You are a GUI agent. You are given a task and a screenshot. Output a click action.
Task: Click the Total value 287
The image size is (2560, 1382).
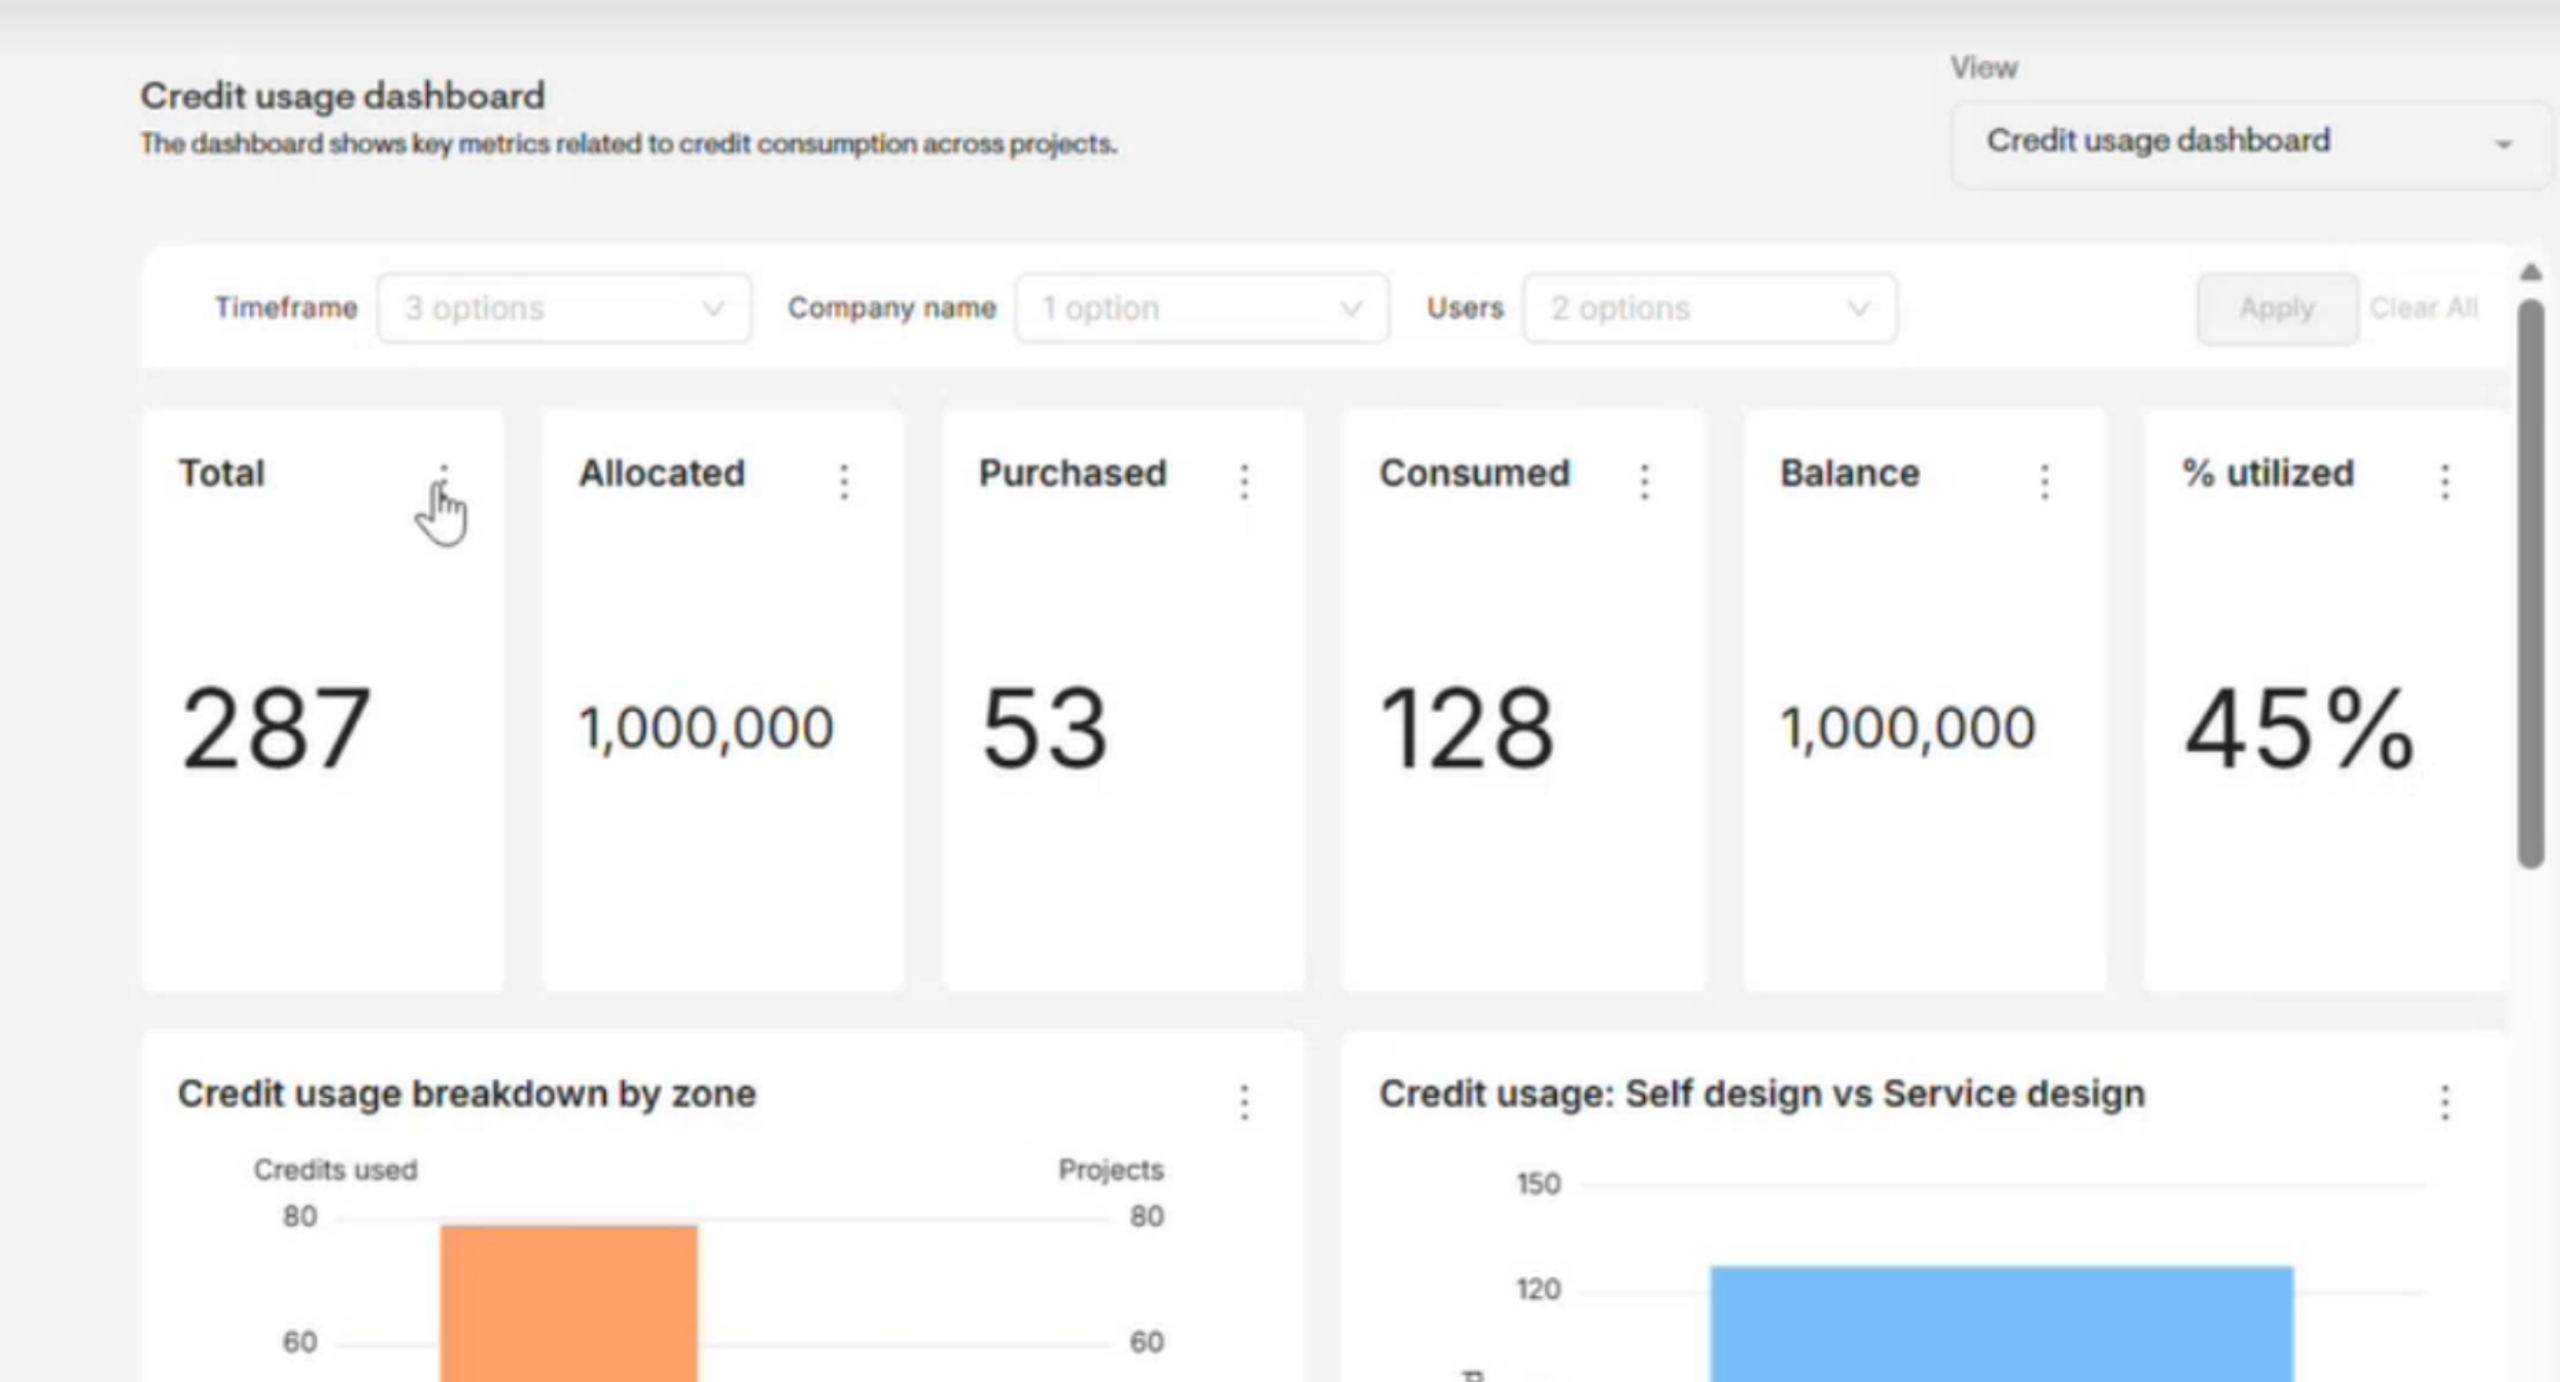click(x=276, y=728)
